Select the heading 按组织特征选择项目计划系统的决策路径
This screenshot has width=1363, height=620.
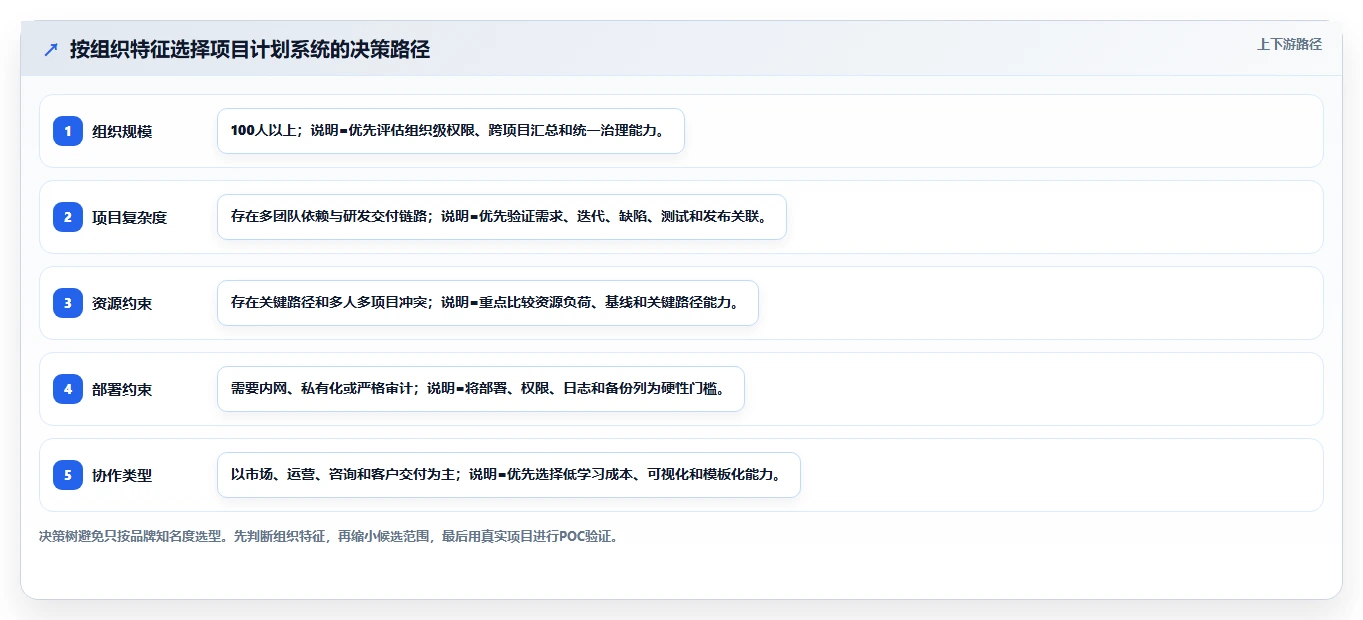[250, 49]
